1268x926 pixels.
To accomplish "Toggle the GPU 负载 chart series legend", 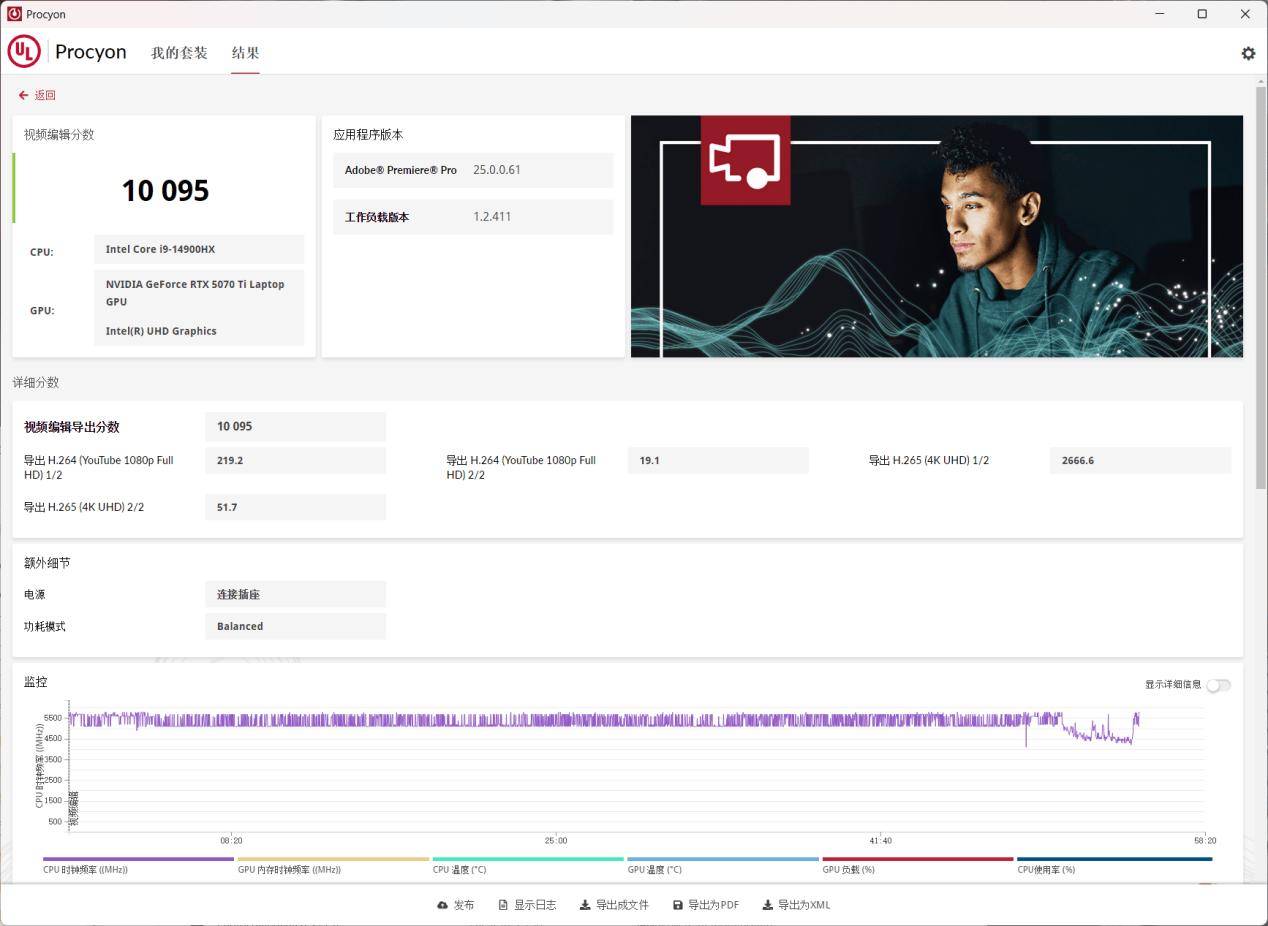I will 848,869.
